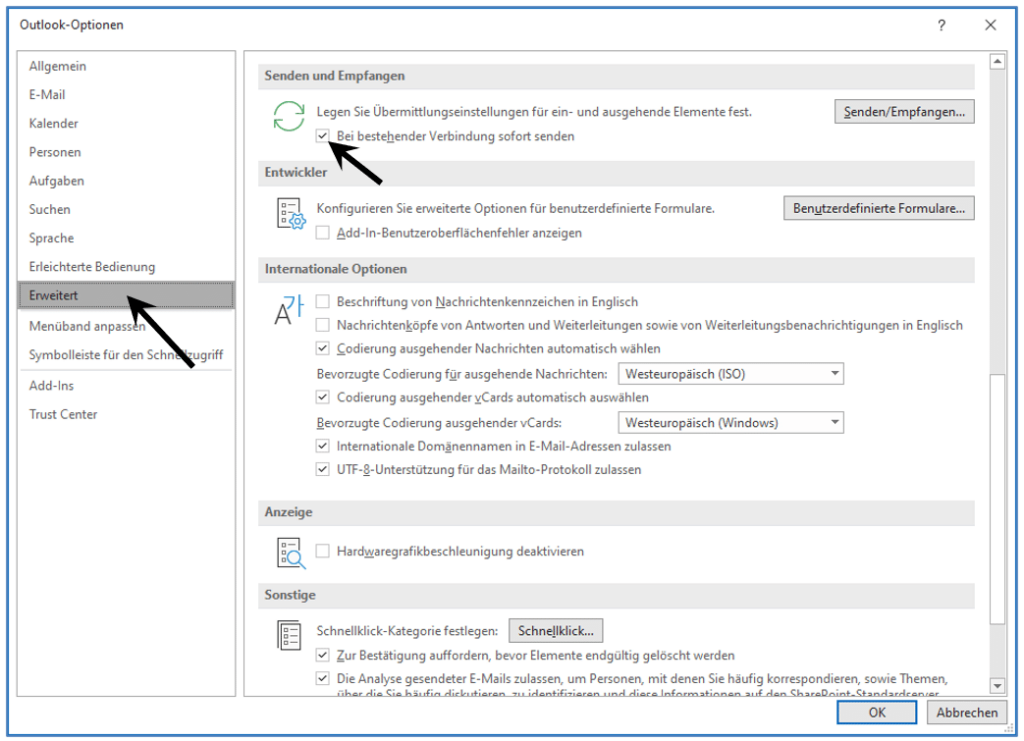Viewport: 1024px width, 741px height.
Task: Open dialog help question mark
Action: coord(941,25)
